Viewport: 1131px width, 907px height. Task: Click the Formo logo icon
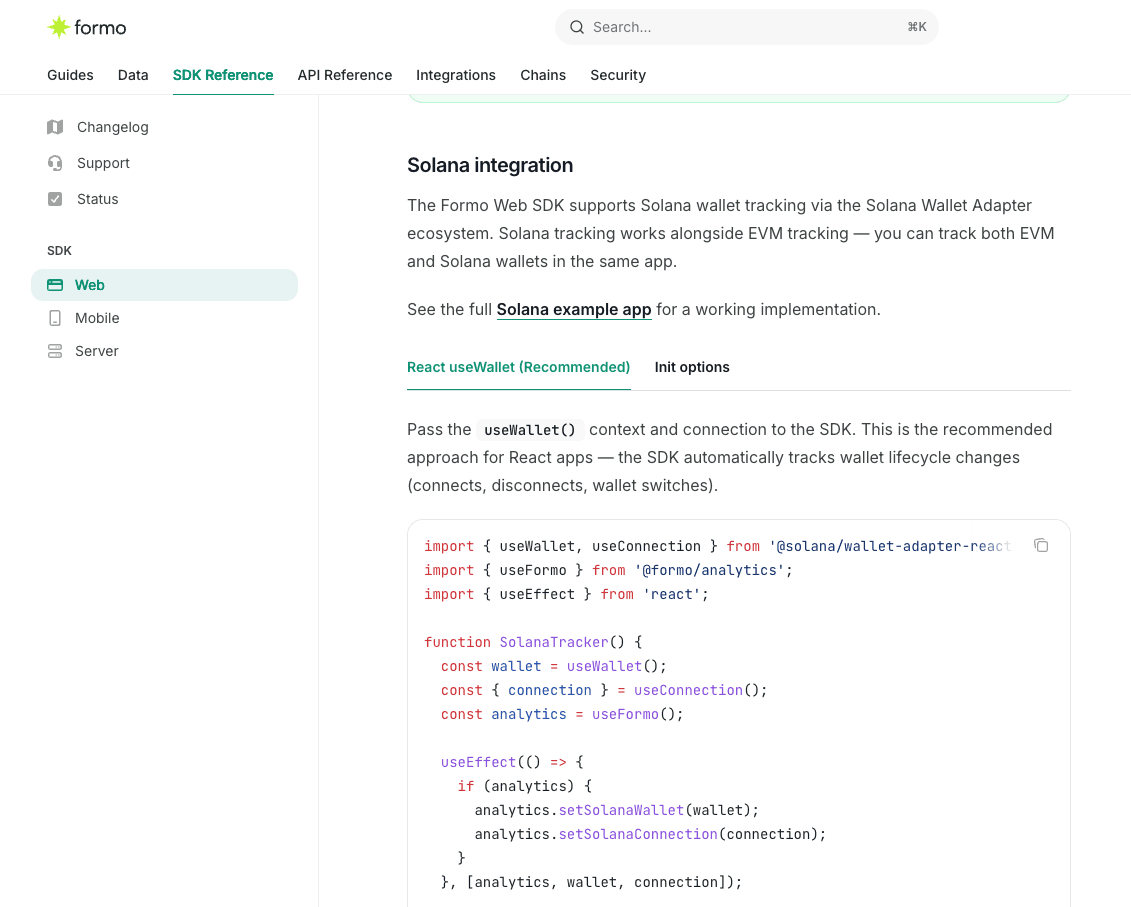point(59,27)
